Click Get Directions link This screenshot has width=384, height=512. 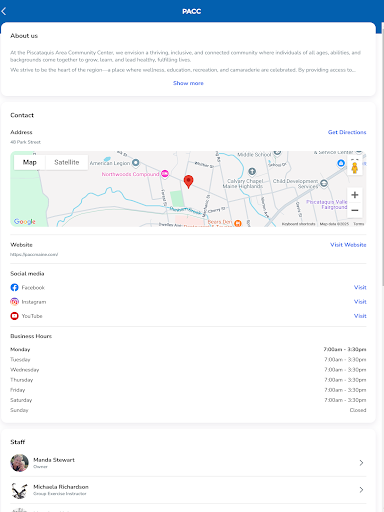pyautogui.click(x=347, y=132)
